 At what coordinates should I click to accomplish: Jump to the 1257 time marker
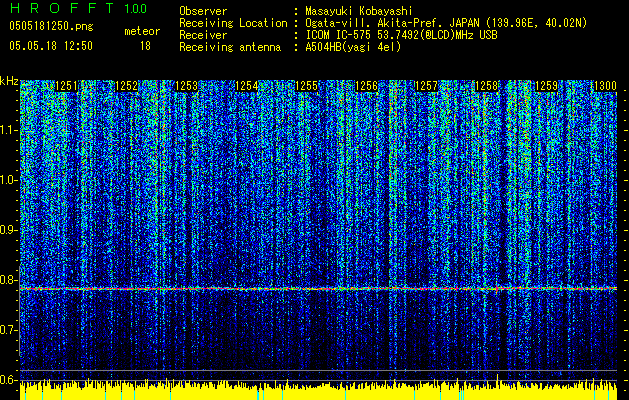[426, 87]
